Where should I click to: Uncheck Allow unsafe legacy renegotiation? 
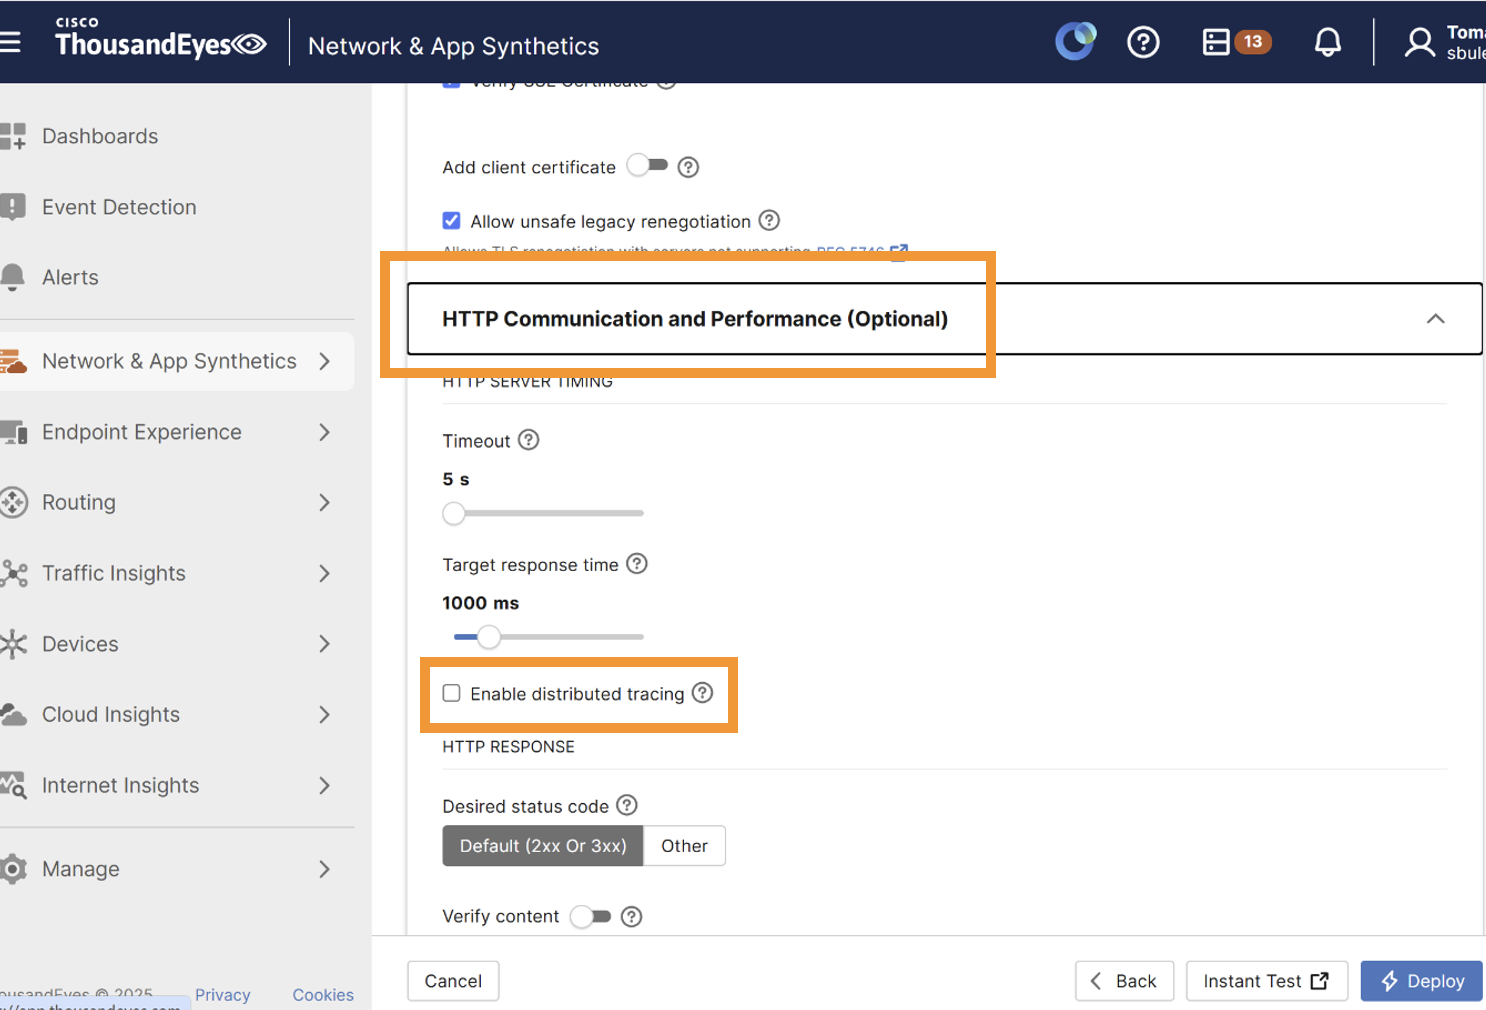[452, 221]
